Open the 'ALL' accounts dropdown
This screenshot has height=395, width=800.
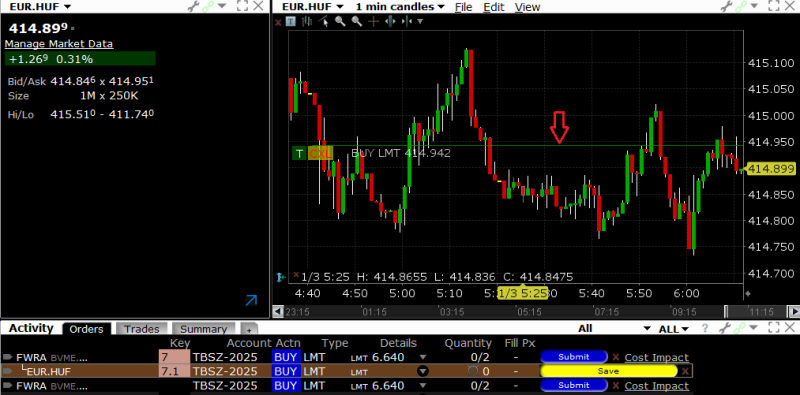(x=673, y=329)
